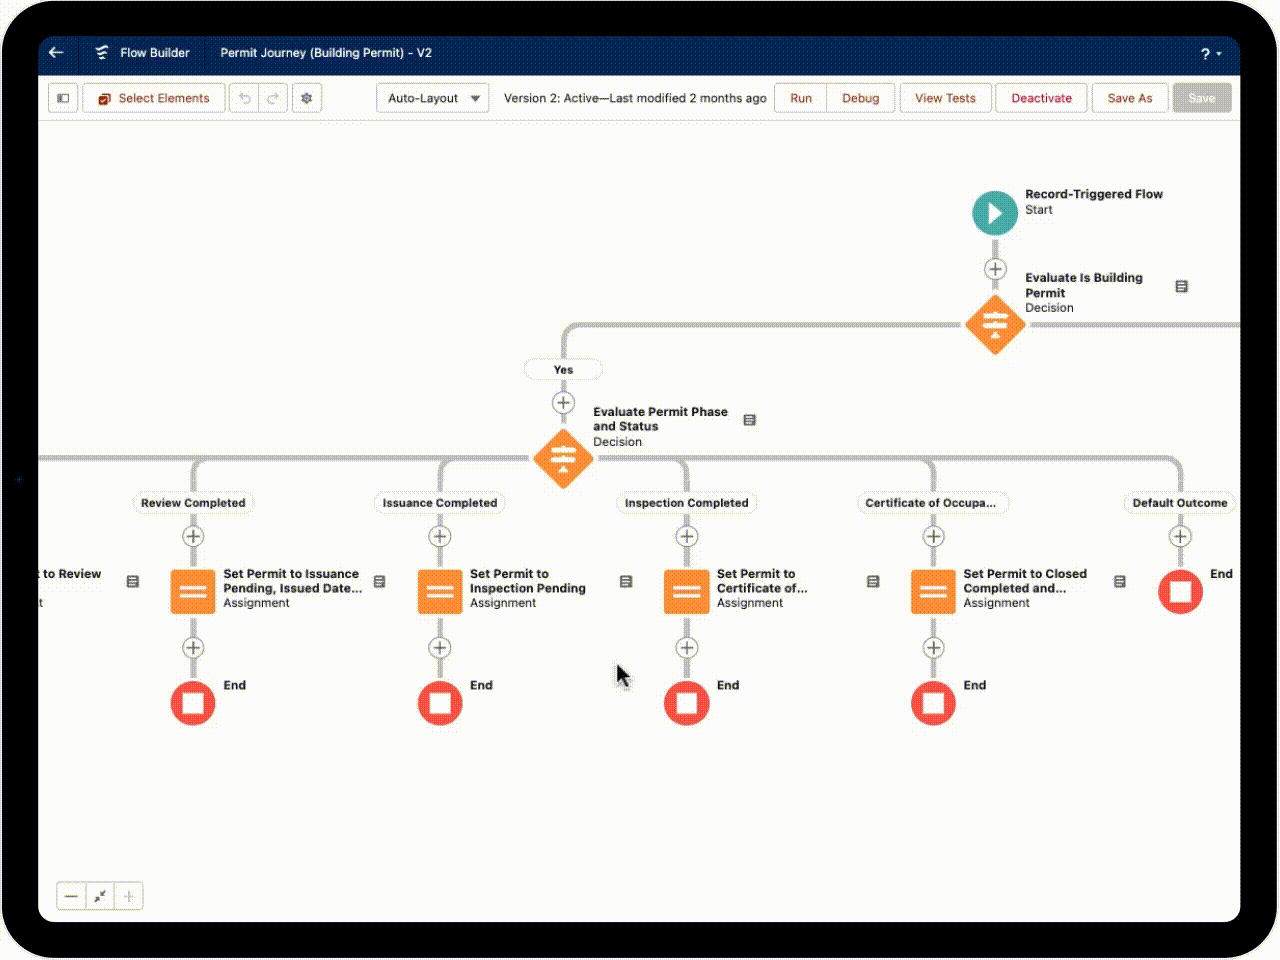Zoom out the canvas with minus button
Screen dimensions: 1280x960
click(x=71, y=896)
